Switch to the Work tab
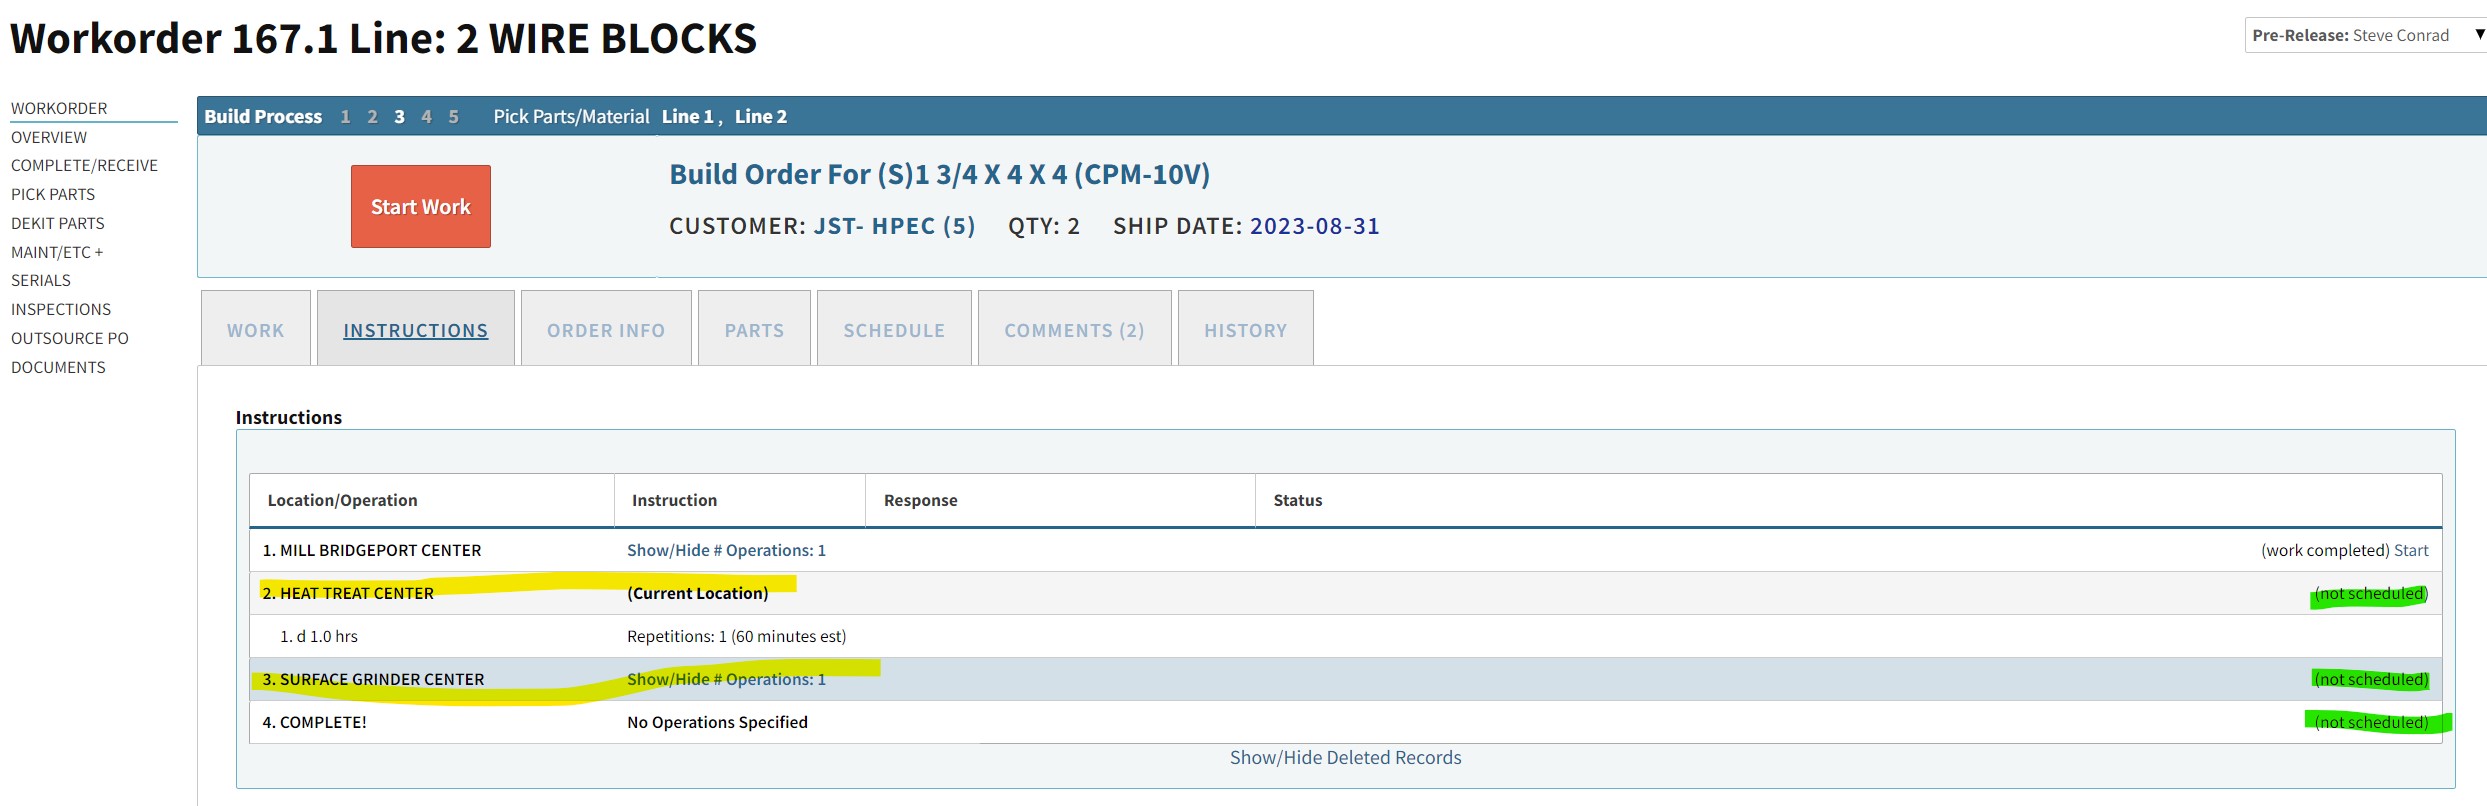Image resolution: width=2487 pixels, height=806 pixels. 255,330
